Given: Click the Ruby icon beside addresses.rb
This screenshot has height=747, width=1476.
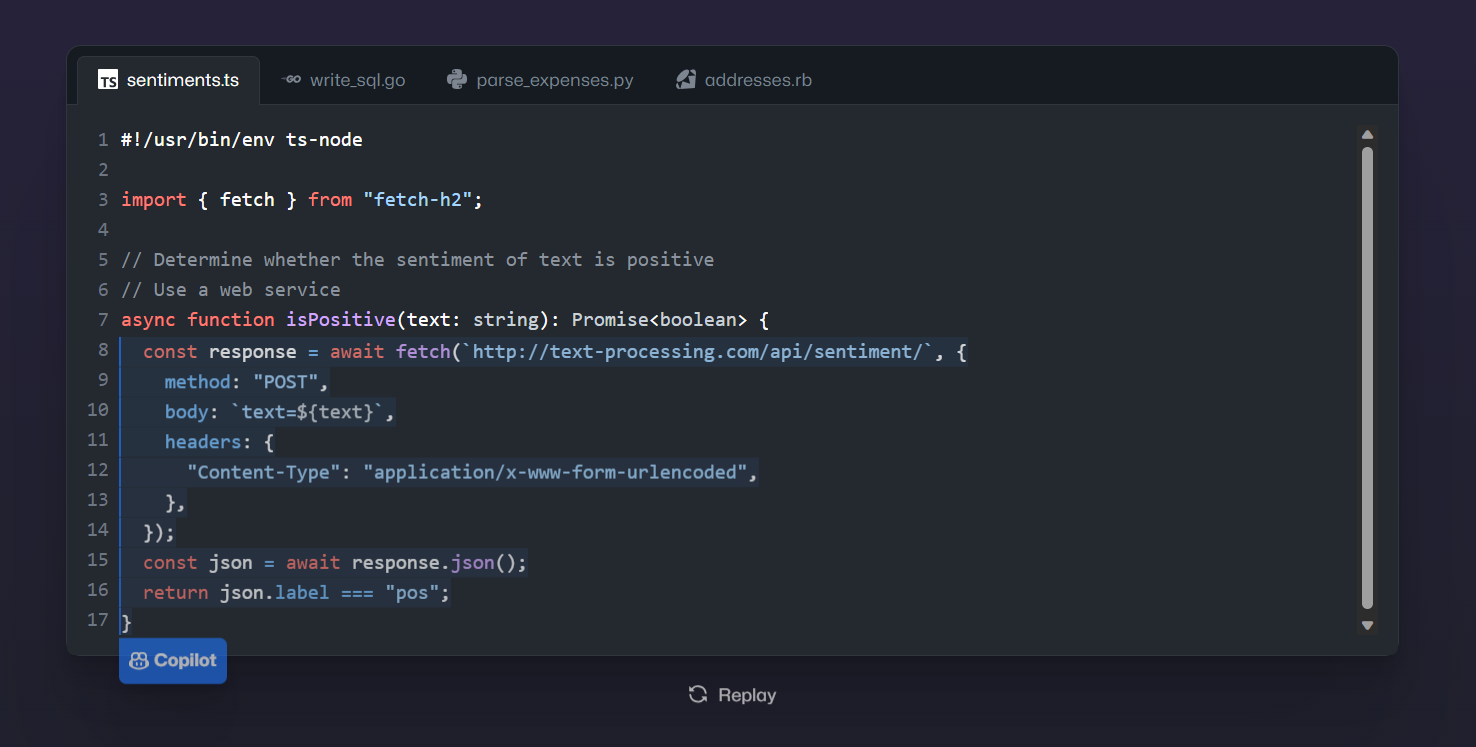Looking at the screenshot, I should coord(685,80).
